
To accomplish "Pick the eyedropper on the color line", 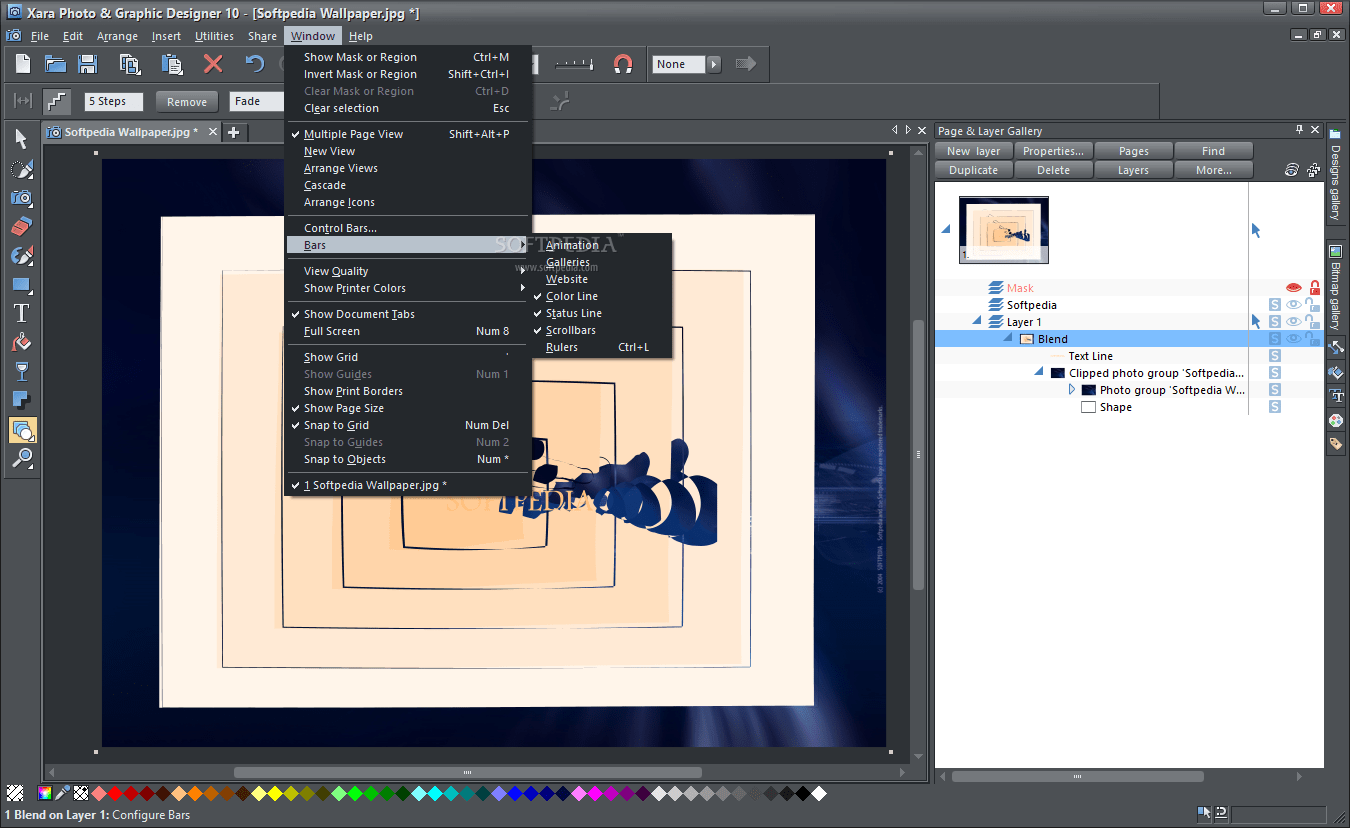I will (62, 794).
